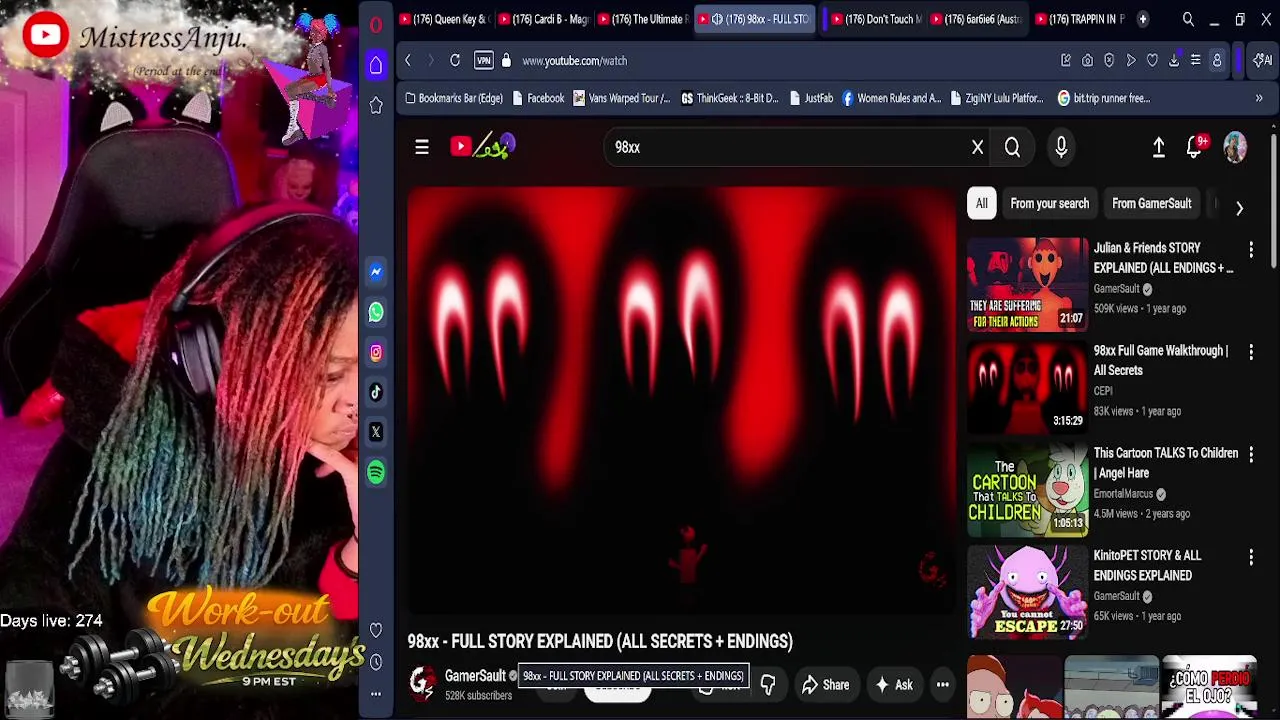Open options for KinitoPET STORY video

pyautogui.click(x=1251, y=556)
